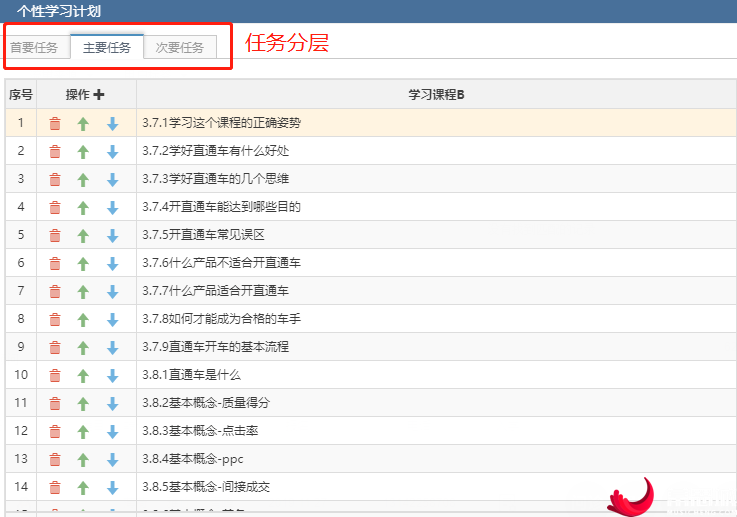Click the plus icon next to 操作
This screenshot has height=517, width=737.
coord(99,94)
